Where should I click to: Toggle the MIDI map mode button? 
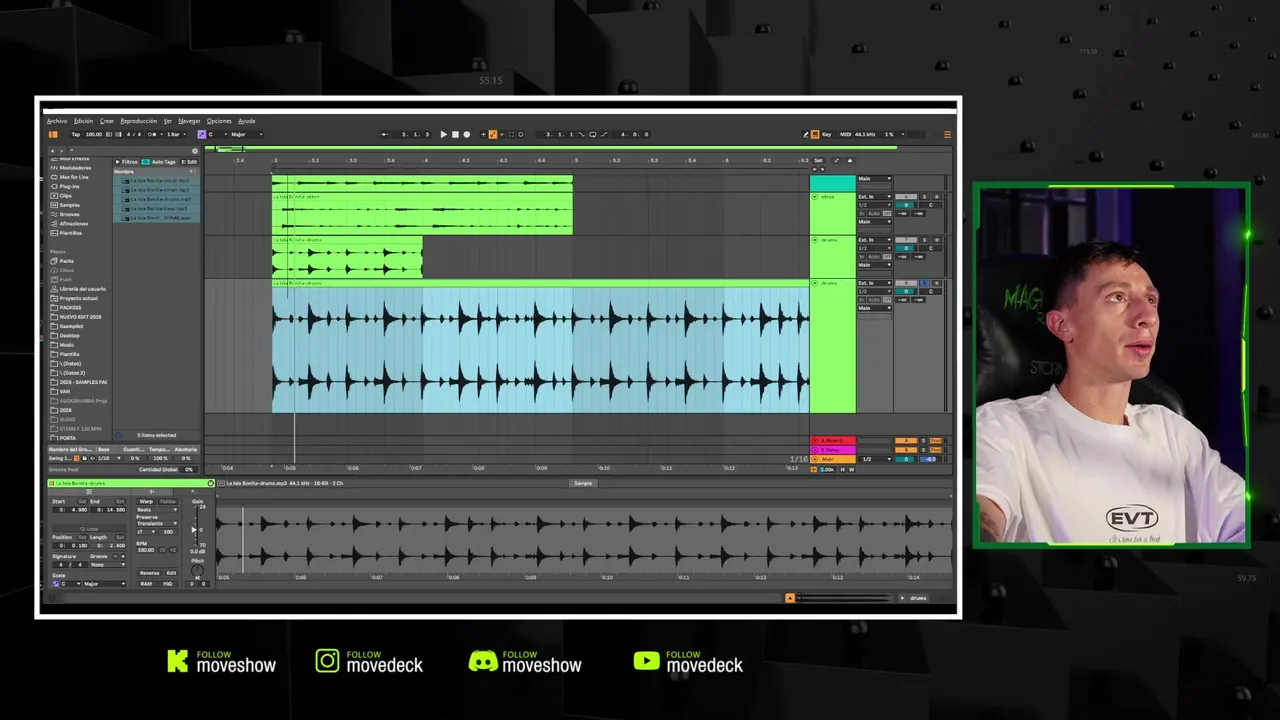pyautogui.click(x=845, y=134)
